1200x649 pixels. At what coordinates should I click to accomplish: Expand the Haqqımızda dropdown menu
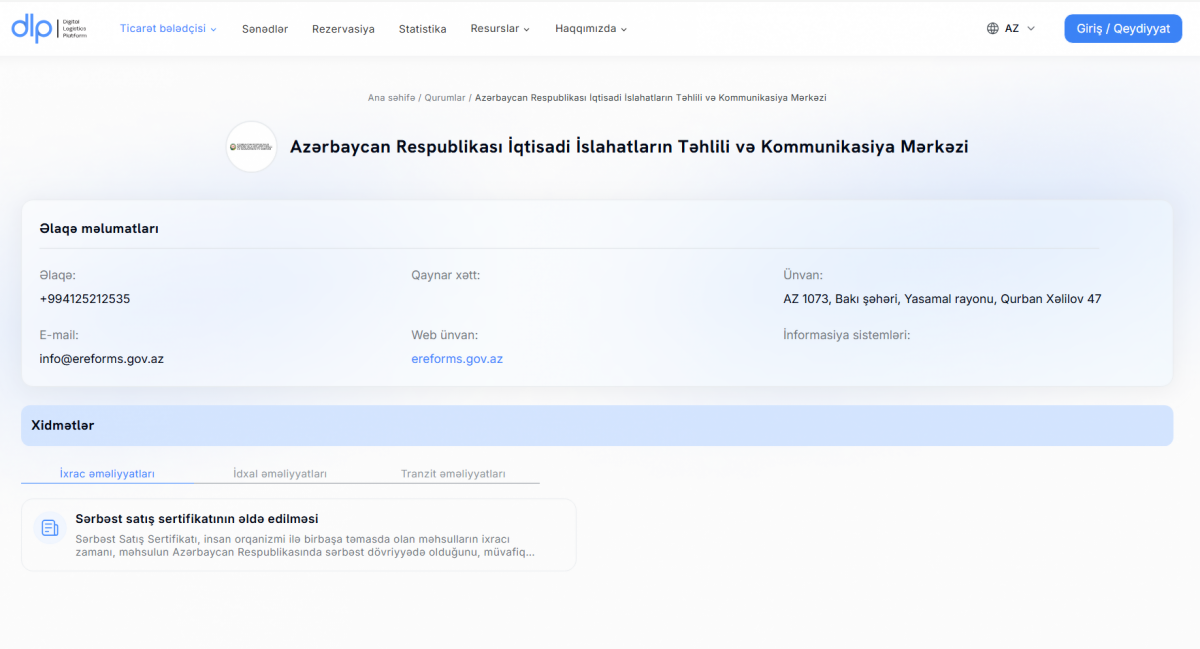591,29
